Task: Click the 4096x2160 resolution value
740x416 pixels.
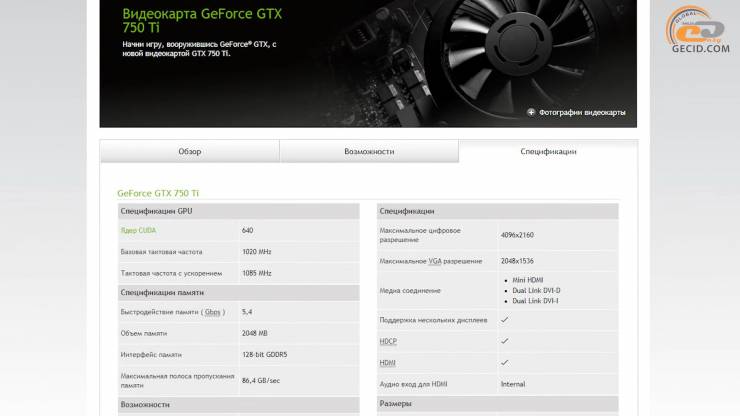Action: click(x=517, y=235)
